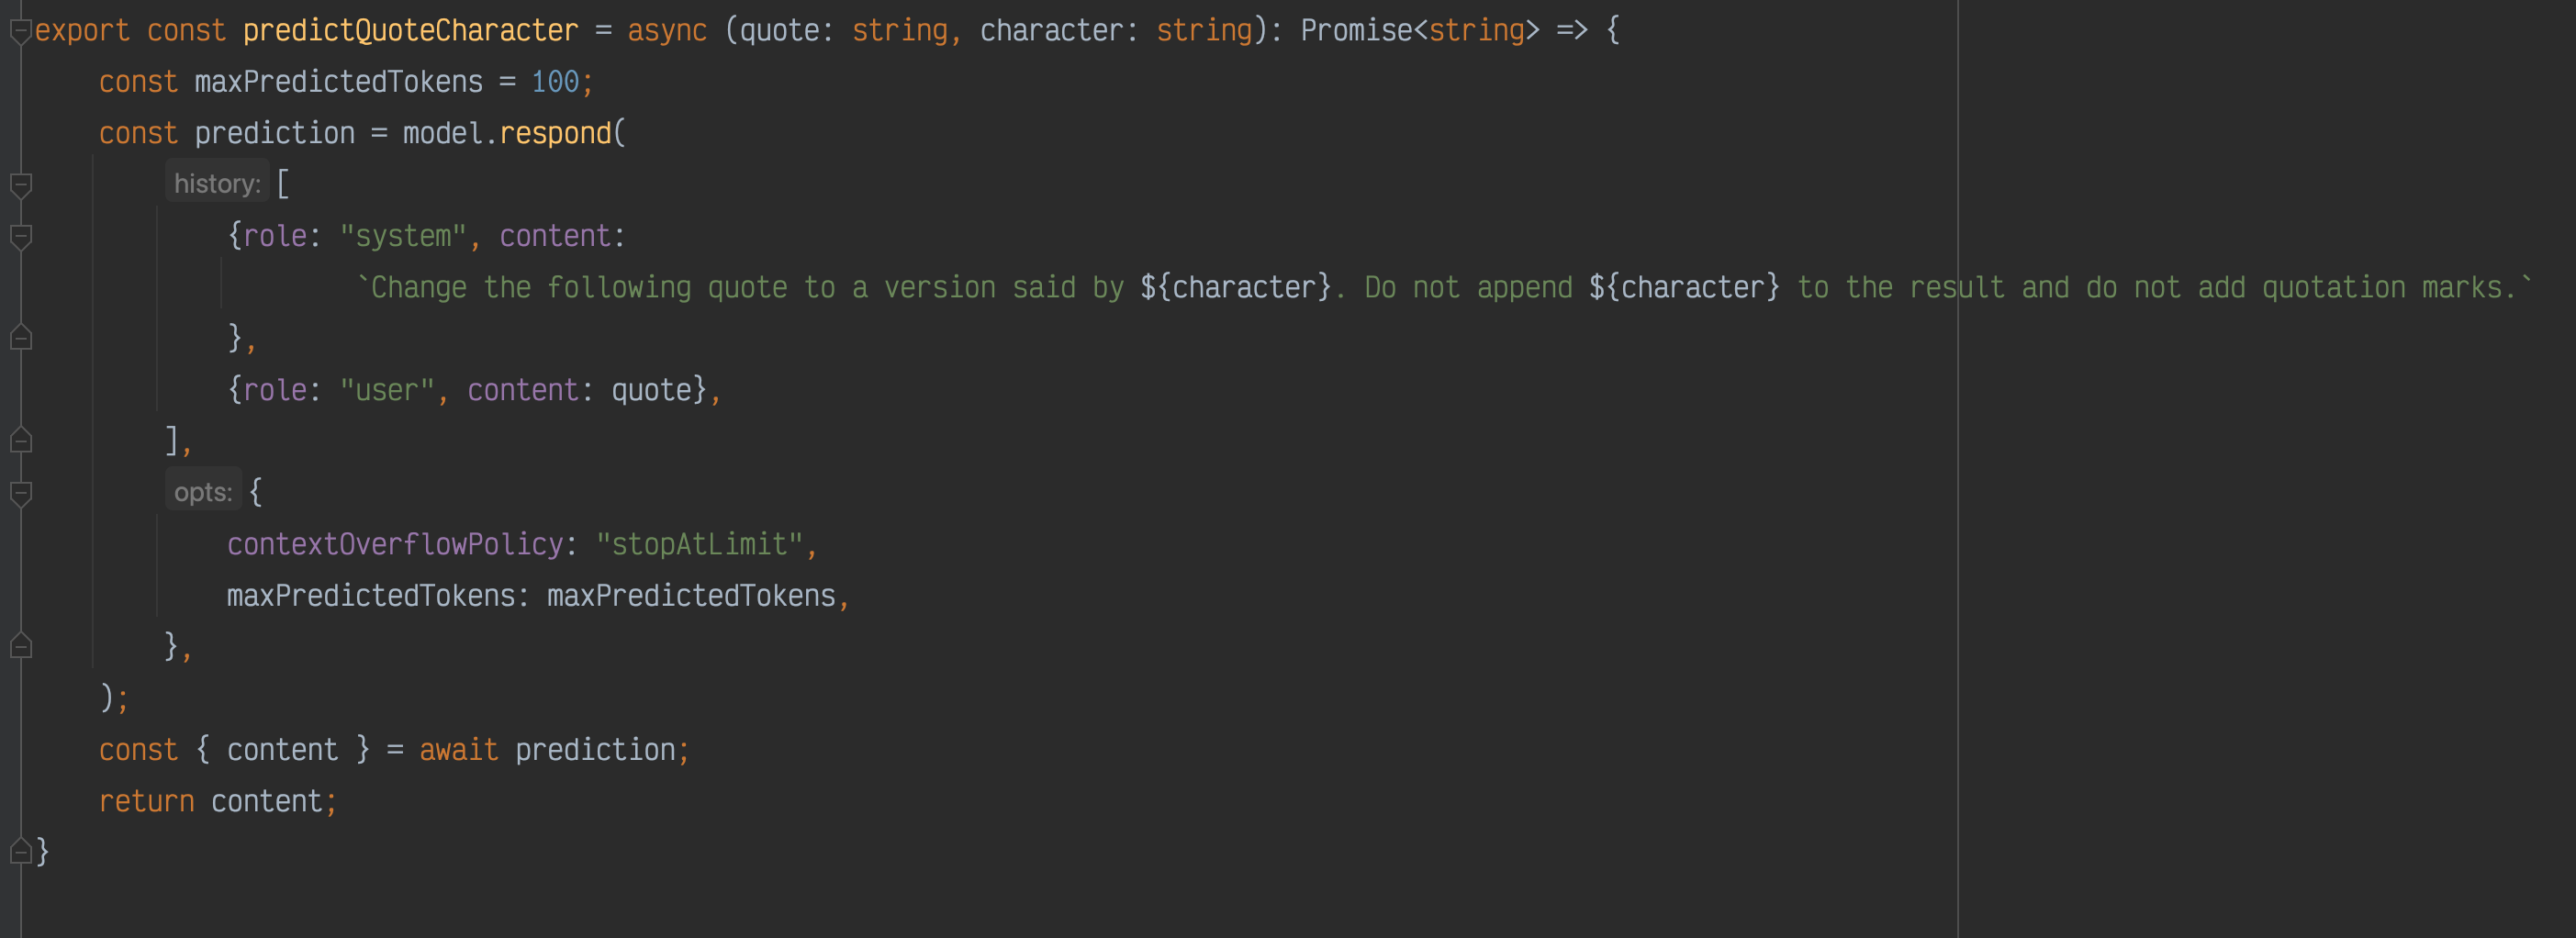Image resolution: width=2576 pixels, height=938 pixels.
Task: Collapse the system role object fold
Action: click(x=20, y=237)
